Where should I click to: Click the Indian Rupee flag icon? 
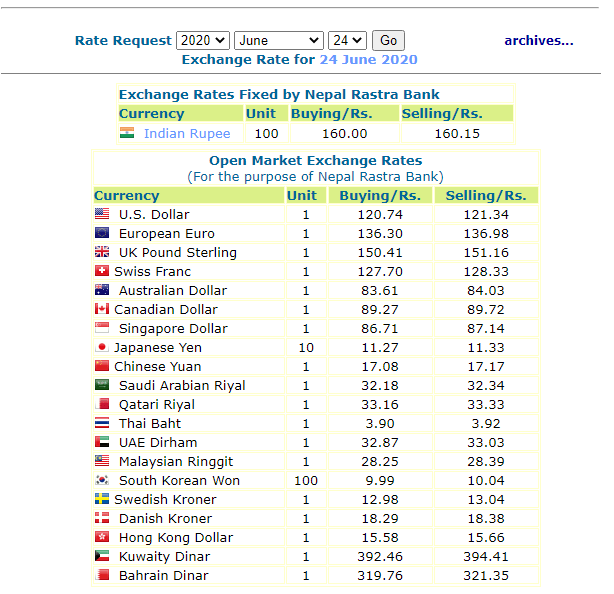(x=127, y=133)
